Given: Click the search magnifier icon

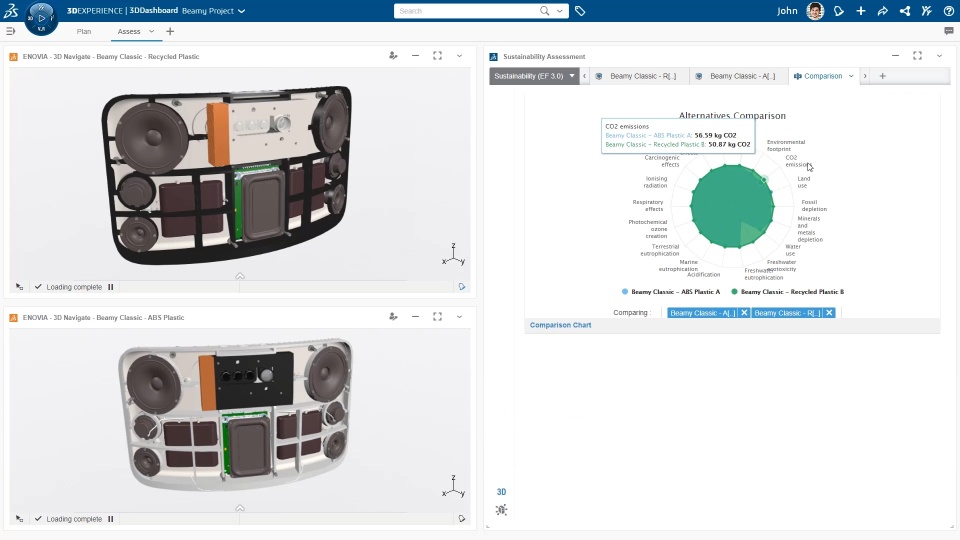Looking at the screenshot, I should (x=544, y=11).
